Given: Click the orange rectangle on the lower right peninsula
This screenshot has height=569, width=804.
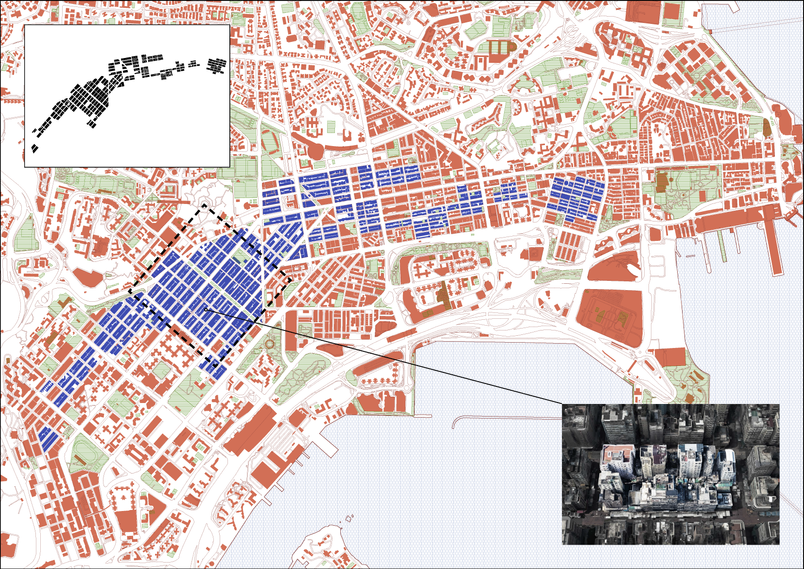Looking at the screenshot, I should click(671, 357).
